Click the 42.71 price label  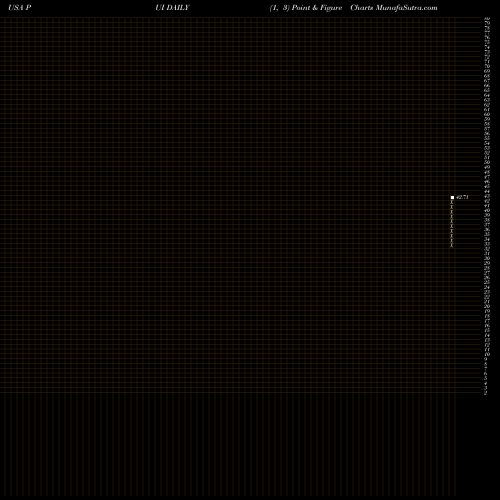pyautogui.click(x=462, y=197)
